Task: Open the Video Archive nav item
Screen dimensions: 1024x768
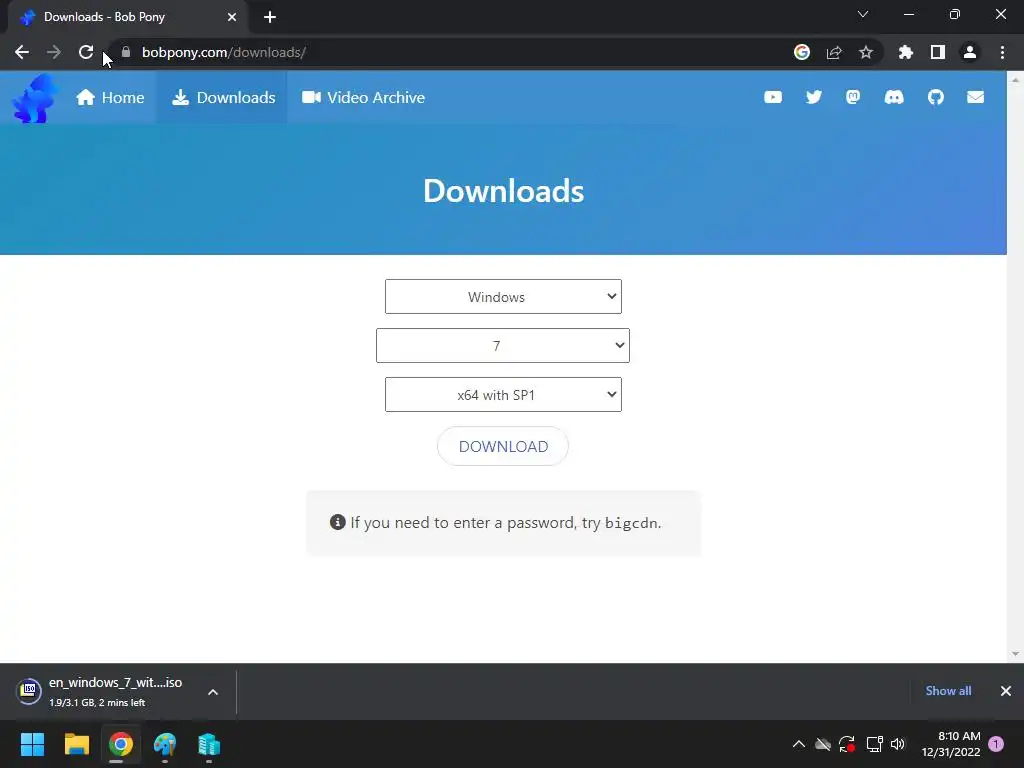Action: [x=363, y=97]
